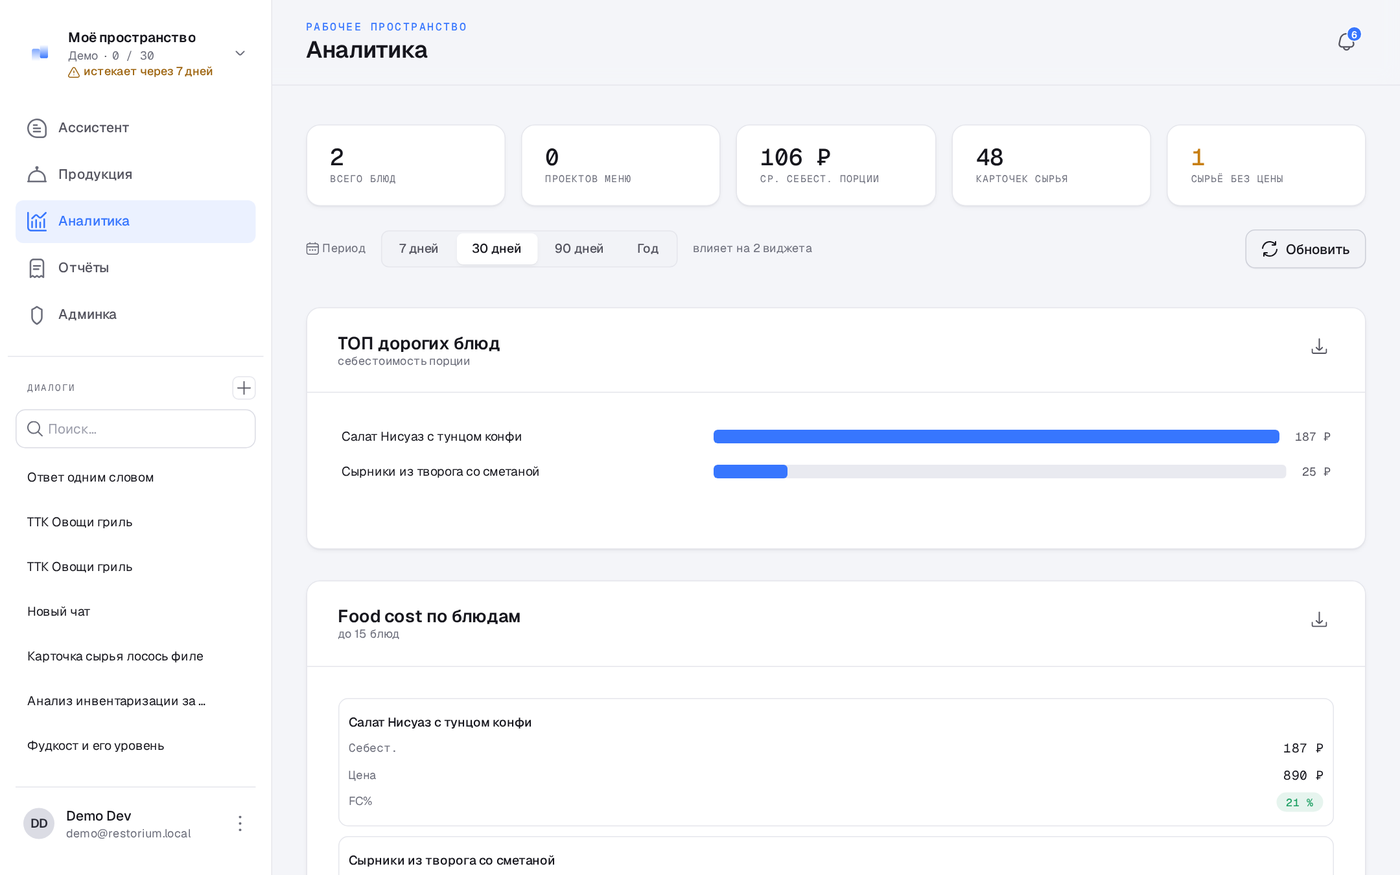Open Ассистент in the sidebar
1400x875 pixels.
(136, 128)
